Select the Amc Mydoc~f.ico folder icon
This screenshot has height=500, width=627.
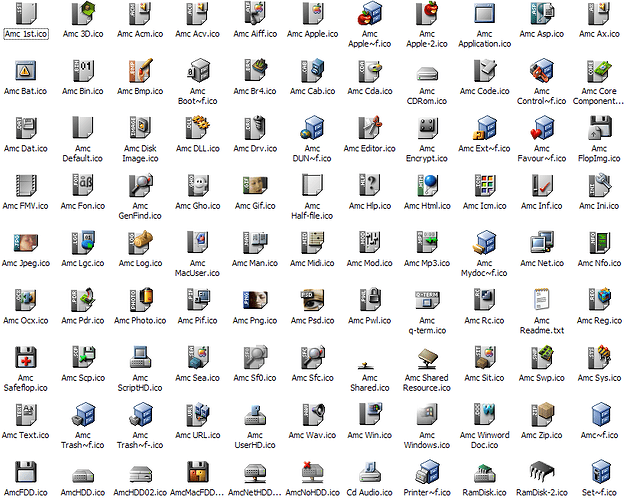(x=484, y=243)
